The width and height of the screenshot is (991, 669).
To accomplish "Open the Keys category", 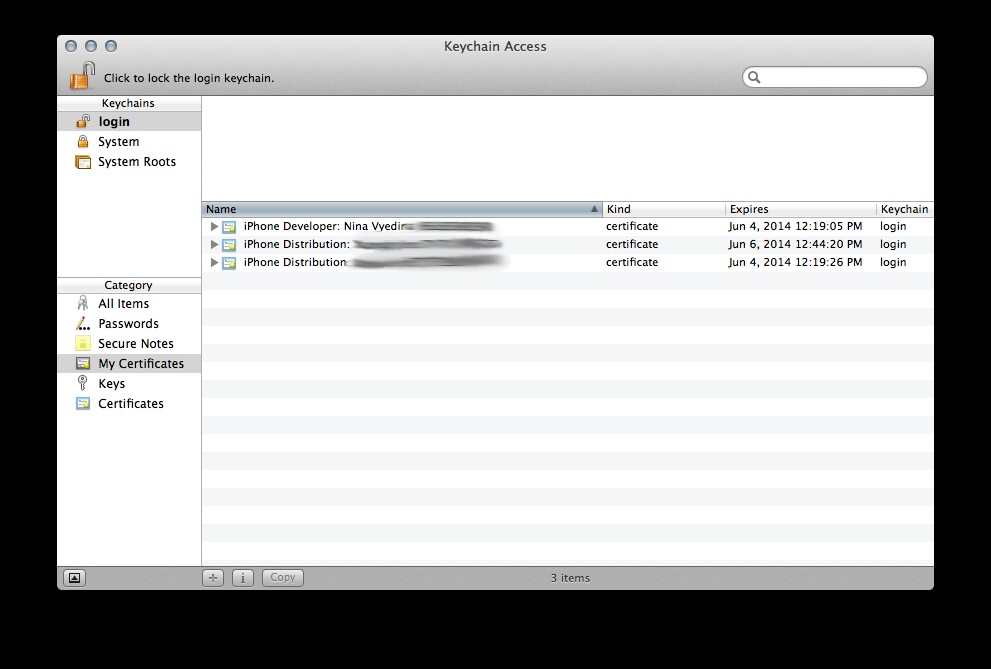I will point(129,383).
